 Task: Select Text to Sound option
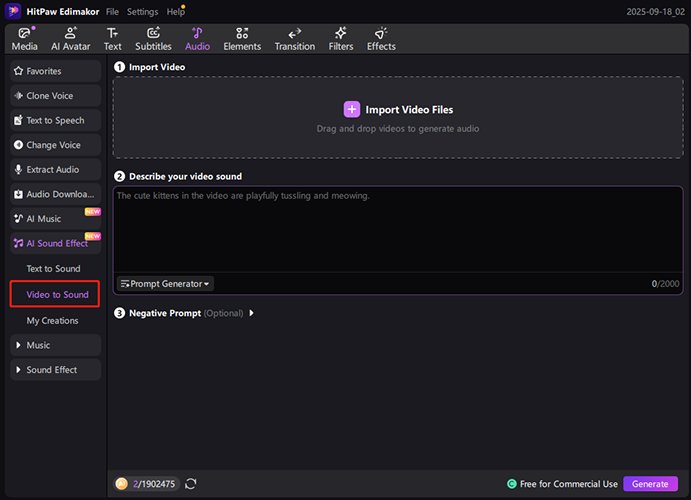(x=54, y=269)
